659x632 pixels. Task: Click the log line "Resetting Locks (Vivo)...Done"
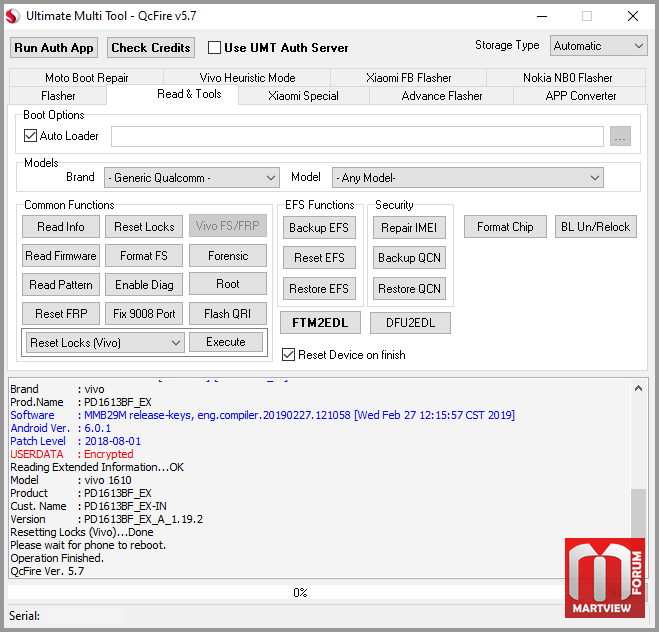pyautogui.click(x=82, y=532)
